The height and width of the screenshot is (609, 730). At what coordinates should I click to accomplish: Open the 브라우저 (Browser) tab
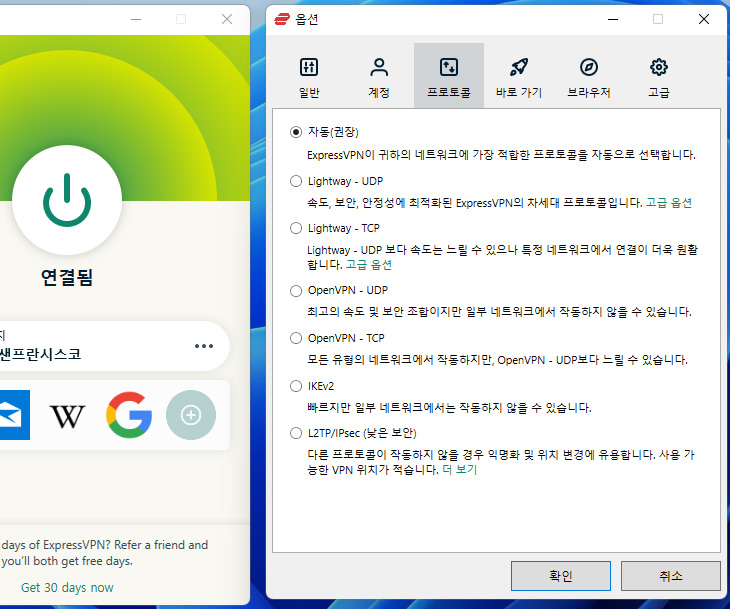pos(588,77)
